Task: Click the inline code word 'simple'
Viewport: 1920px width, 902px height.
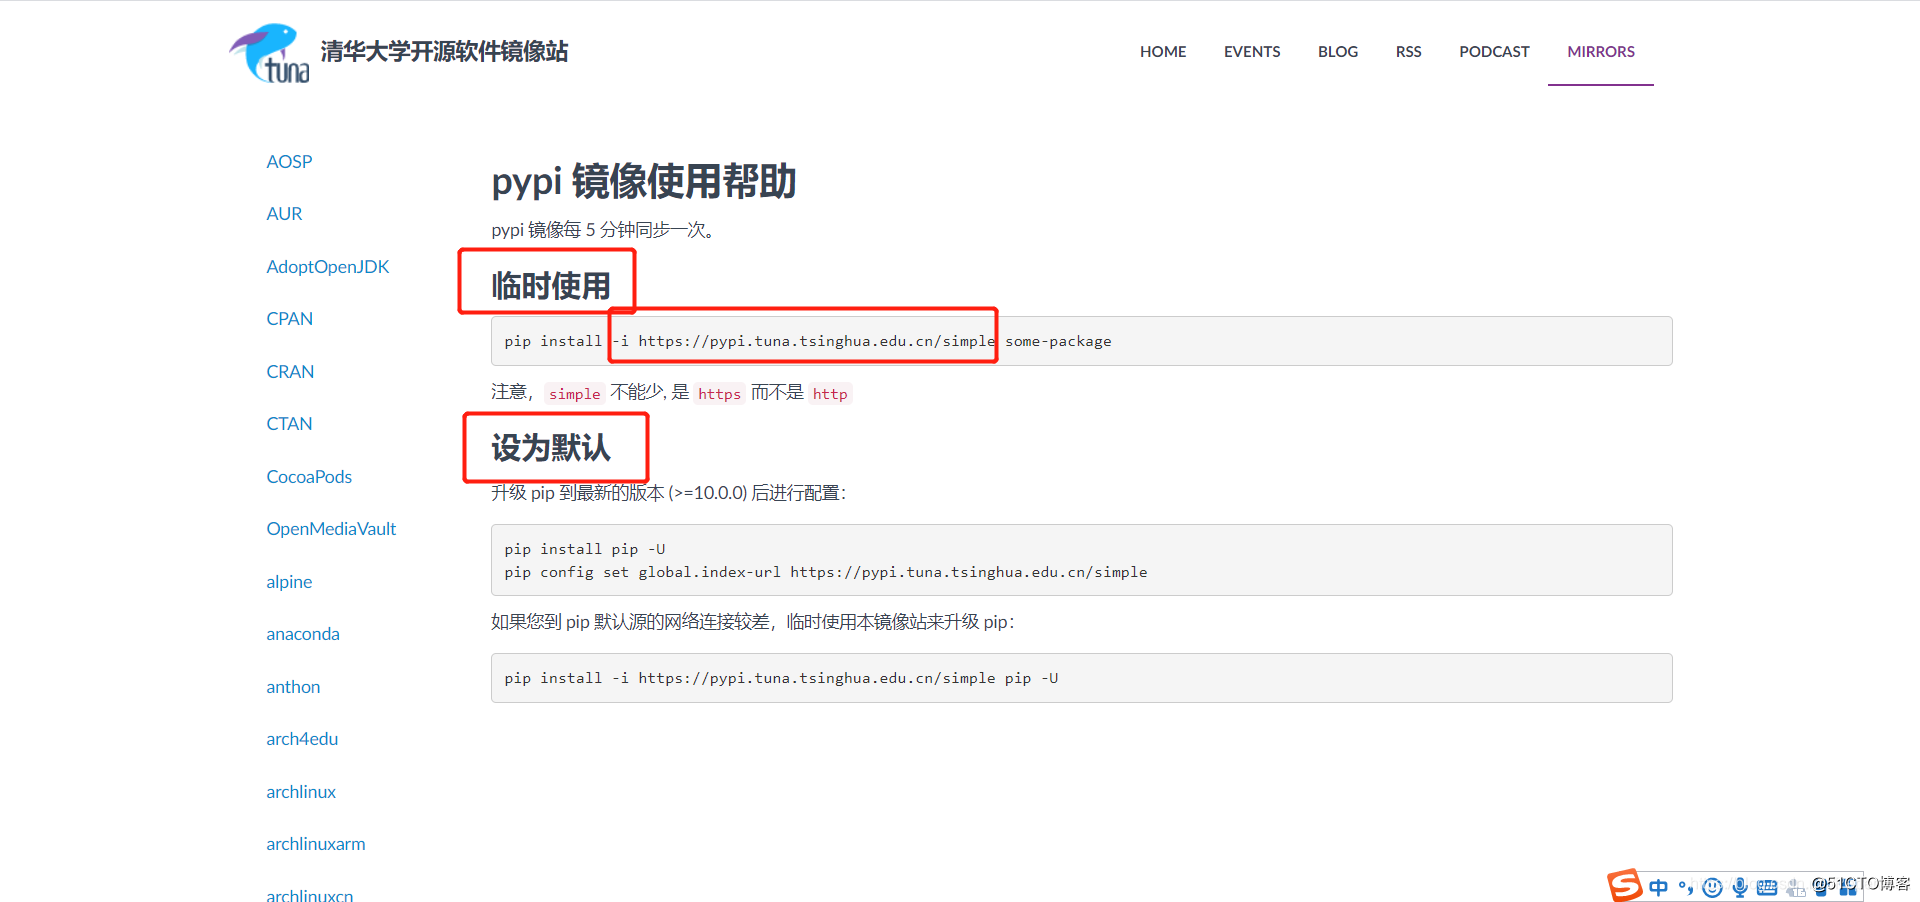Action: (x=575, y=394)
